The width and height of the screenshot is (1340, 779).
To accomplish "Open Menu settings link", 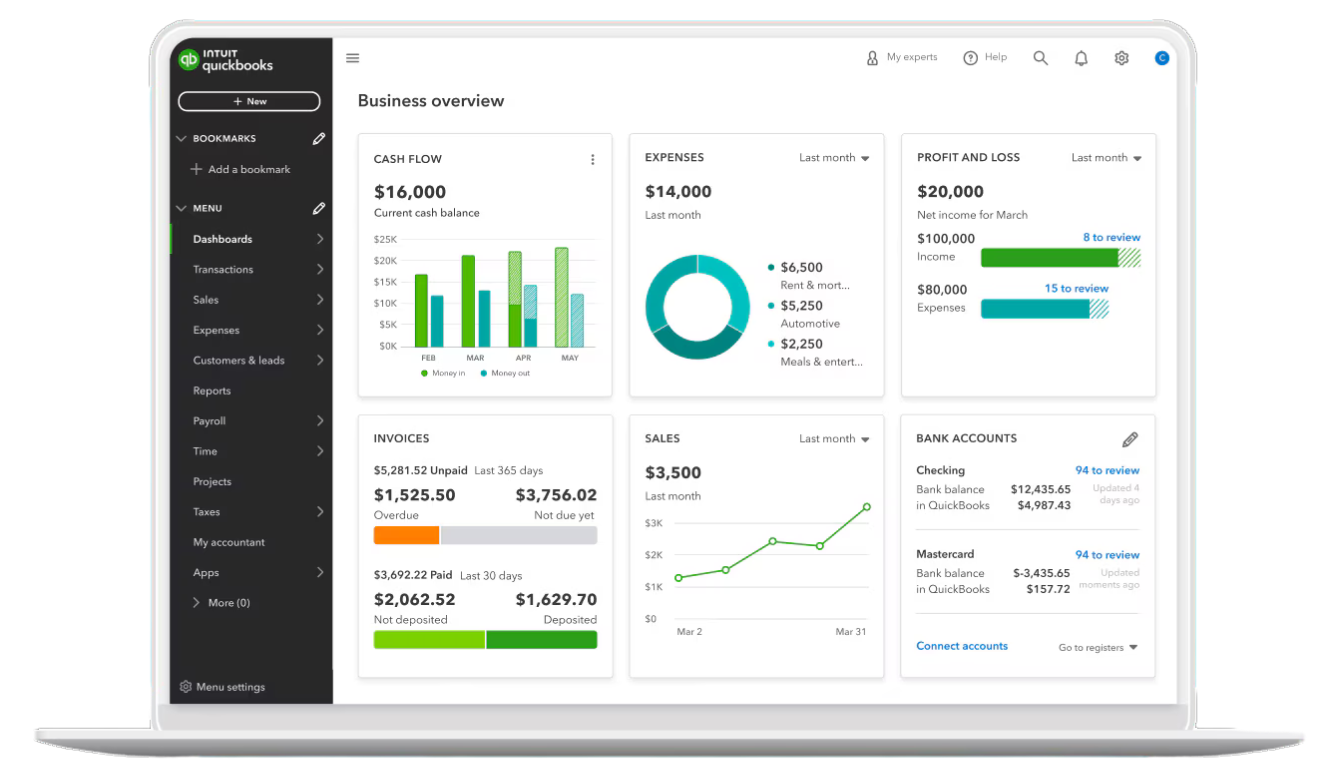I will click(231, 688).
